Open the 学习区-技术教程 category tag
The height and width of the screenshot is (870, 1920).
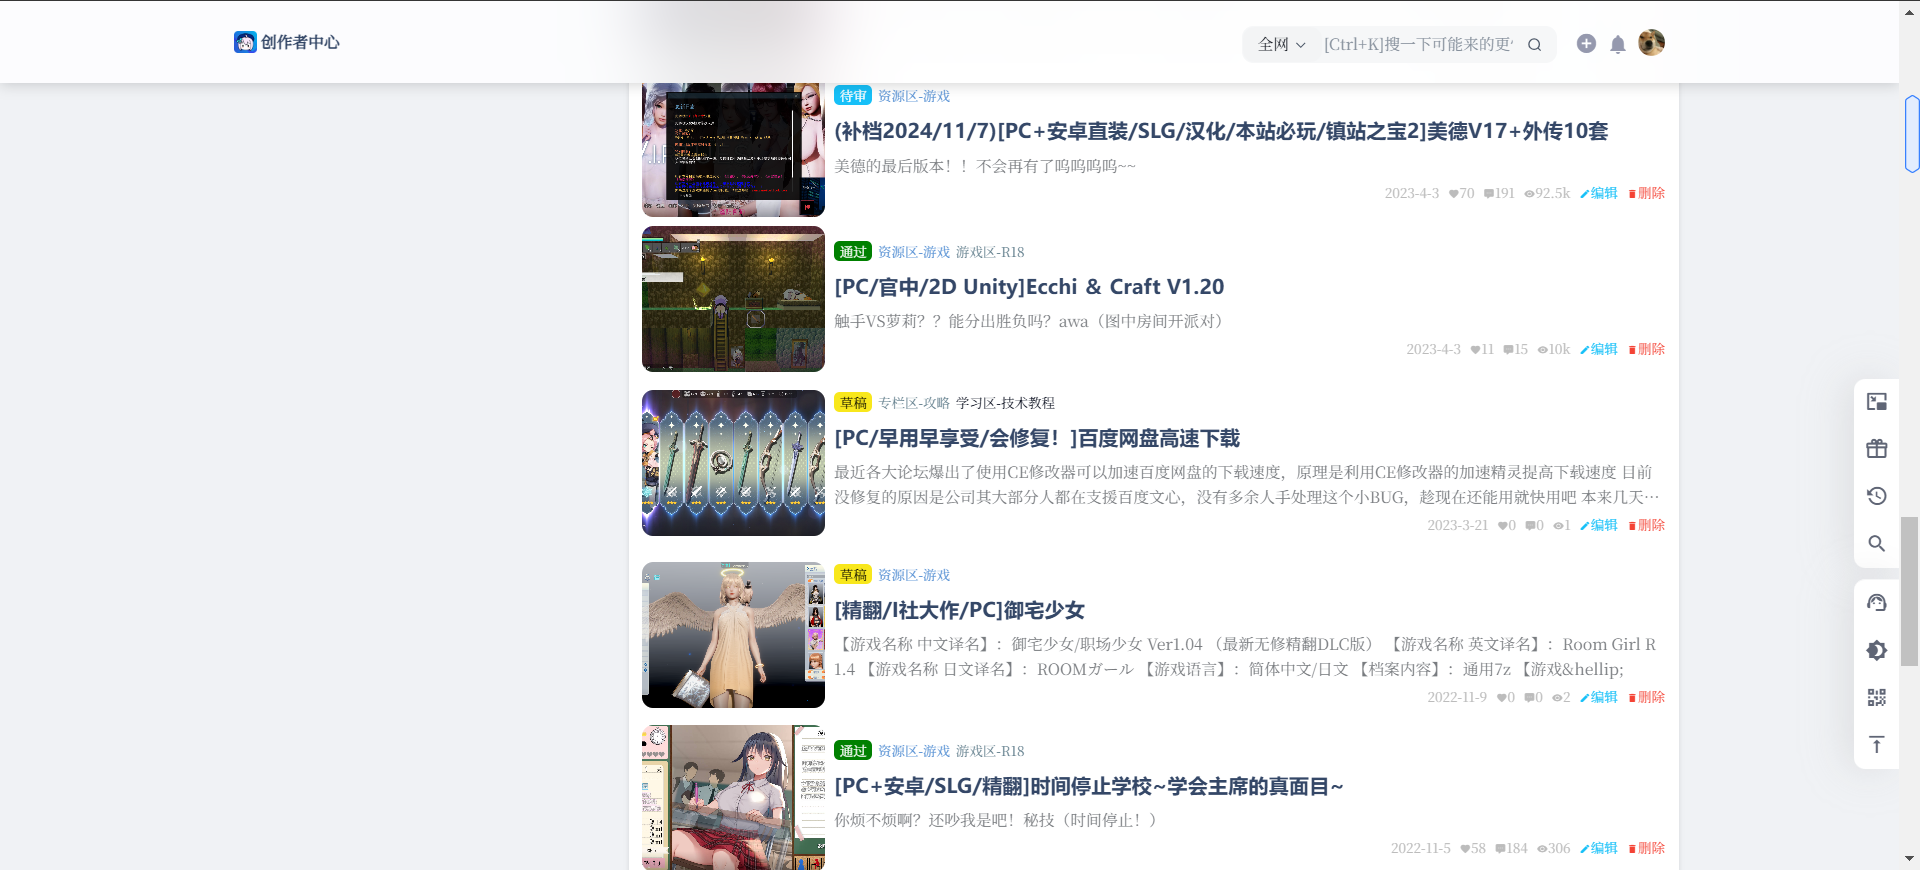click(x=1005, y=403)
